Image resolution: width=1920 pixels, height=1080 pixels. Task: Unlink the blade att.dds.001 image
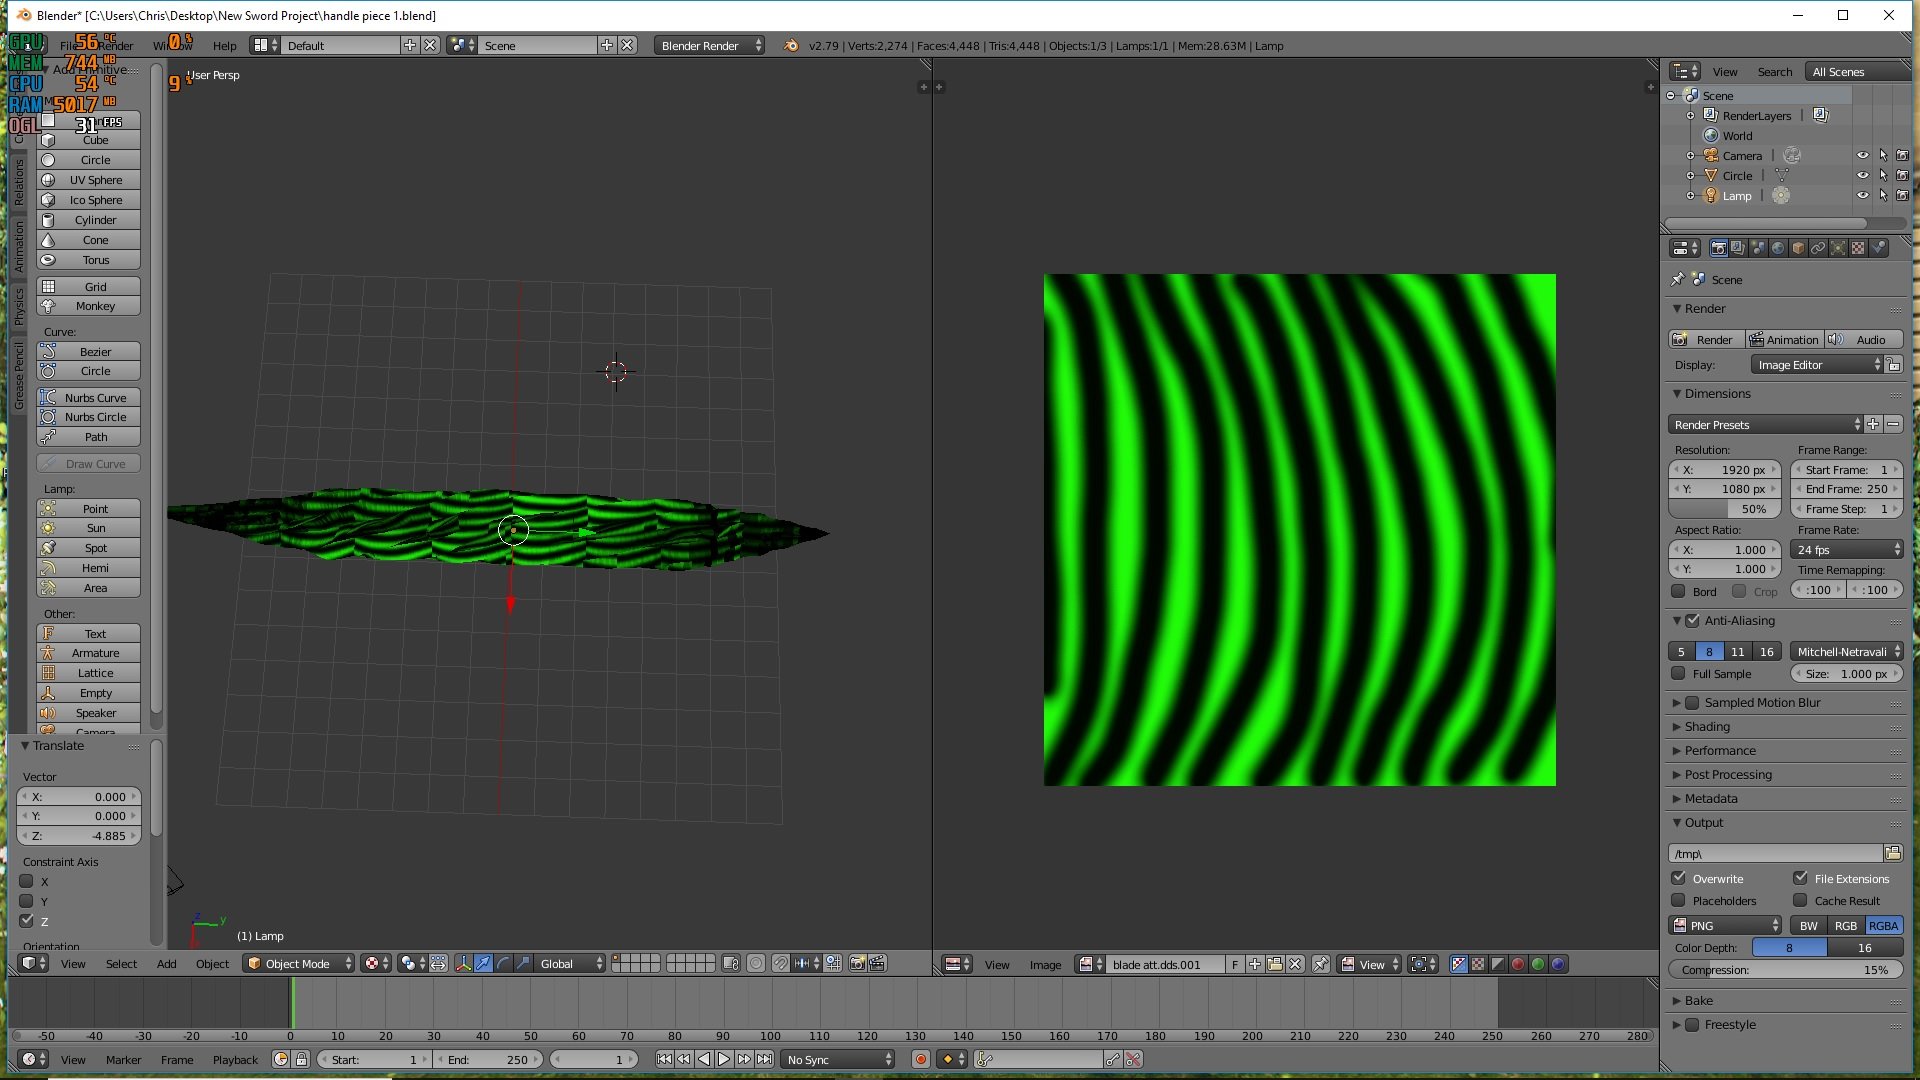(1295, 964)
